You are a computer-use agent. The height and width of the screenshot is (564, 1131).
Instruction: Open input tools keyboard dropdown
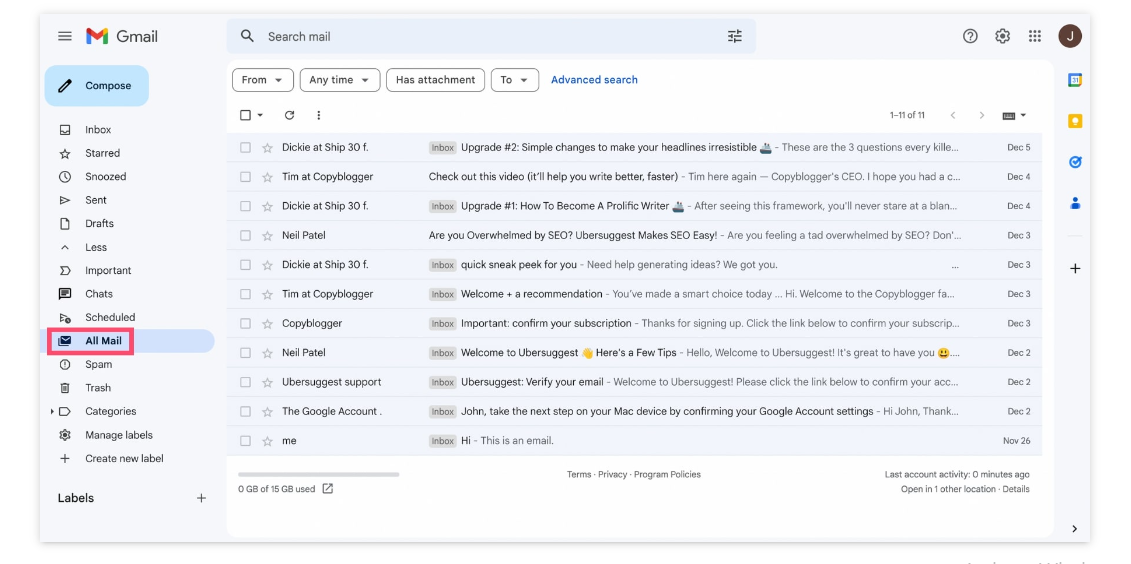[x=1014, y=115]
